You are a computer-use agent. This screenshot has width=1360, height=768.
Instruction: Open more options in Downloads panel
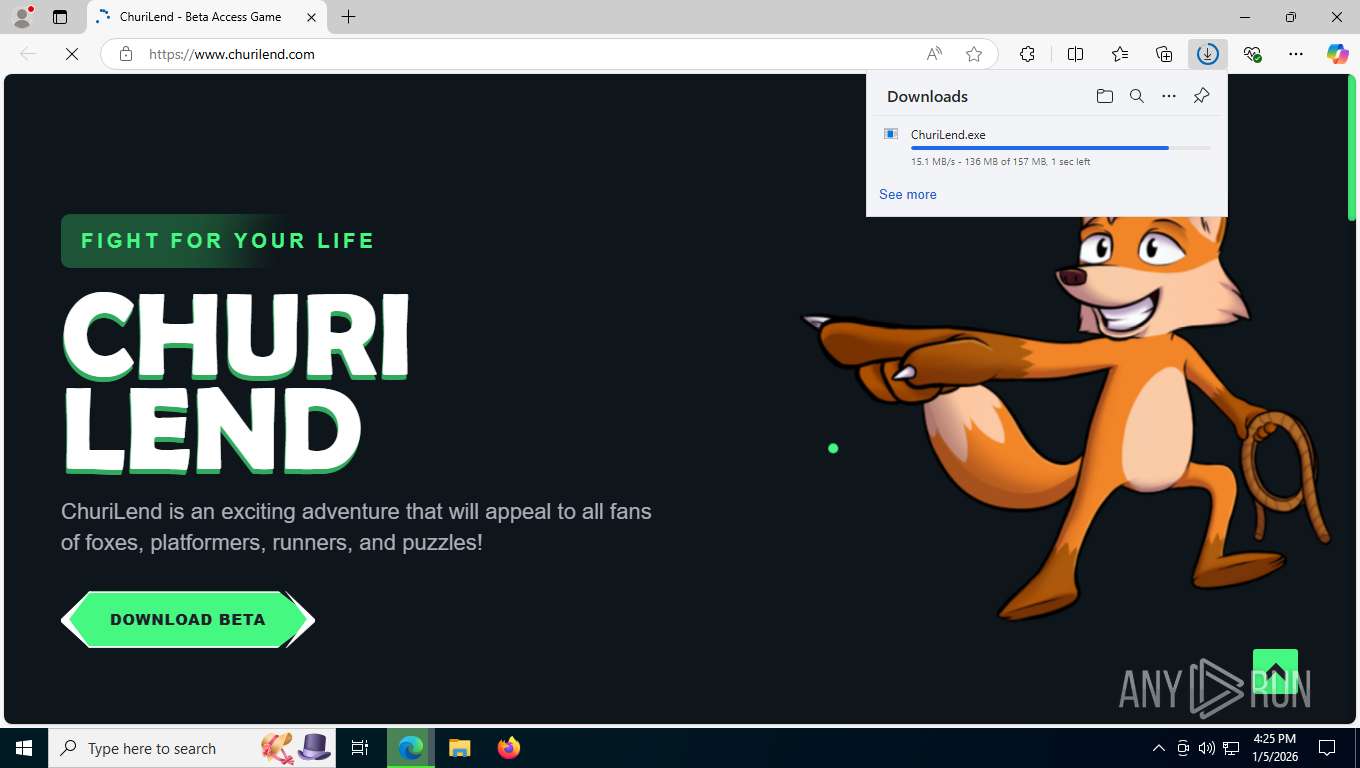[1169, 96]
